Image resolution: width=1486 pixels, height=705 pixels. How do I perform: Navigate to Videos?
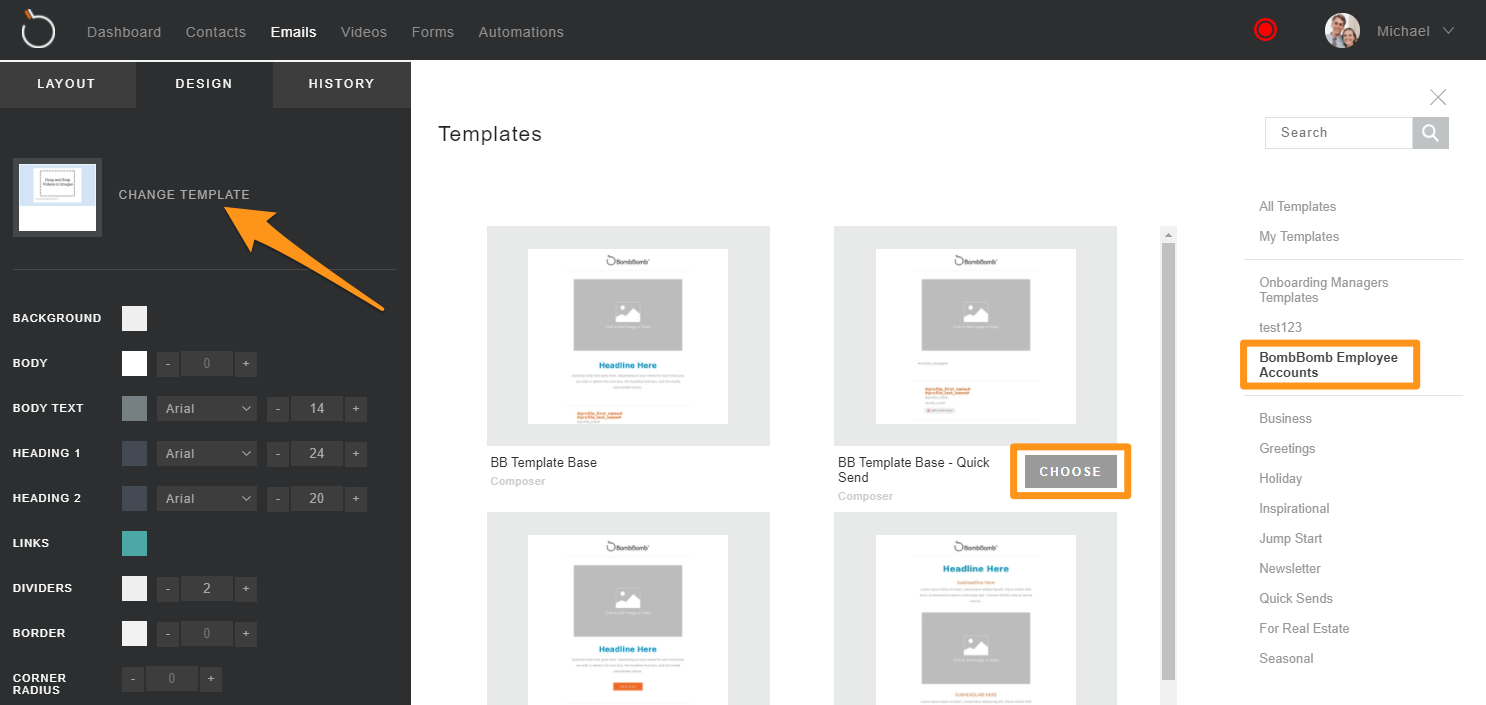pos(364,32)
